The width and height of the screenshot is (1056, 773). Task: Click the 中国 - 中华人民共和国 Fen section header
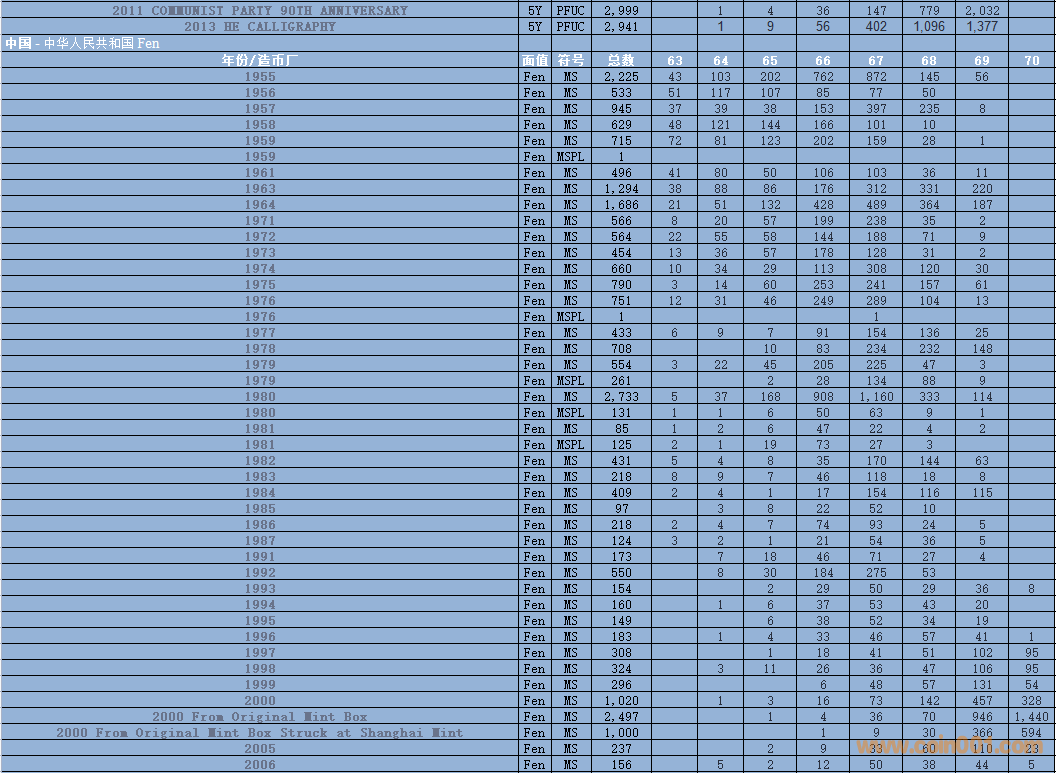coord(82,44)
